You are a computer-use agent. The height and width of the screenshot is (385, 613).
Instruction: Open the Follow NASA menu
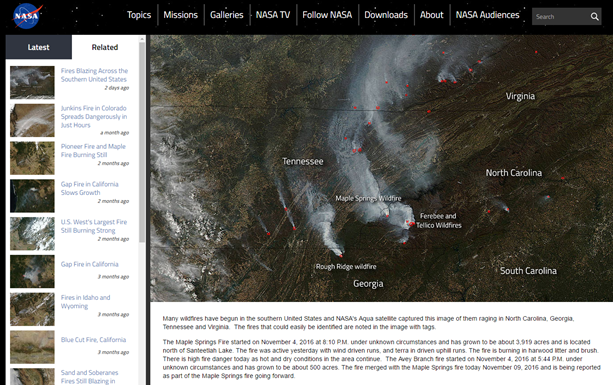(x=327, y=15)
